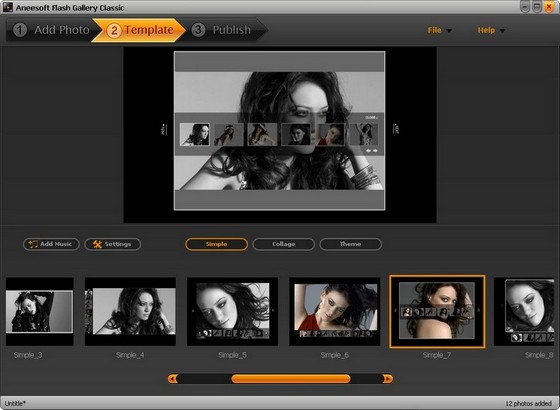Click the app icon in title bar
Viewport: 560px width, 410px height.
click(8, 7)
